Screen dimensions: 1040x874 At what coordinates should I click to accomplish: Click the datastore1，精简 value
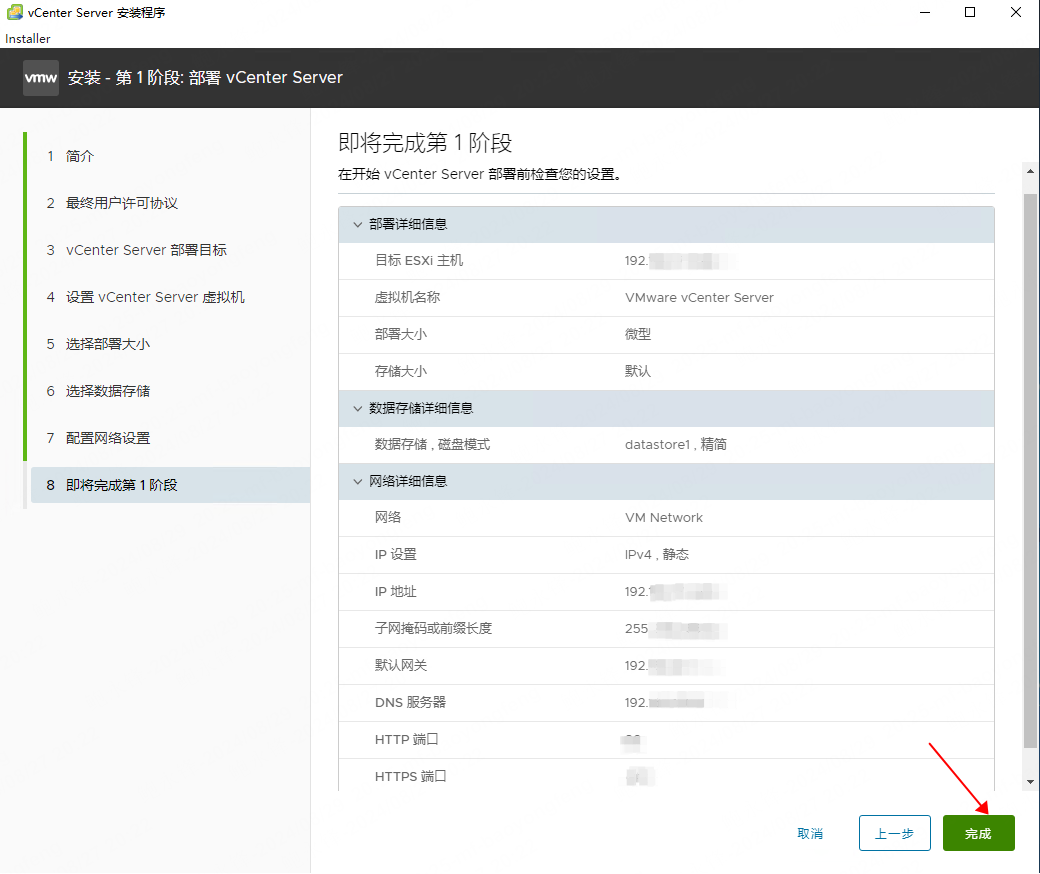676,444
